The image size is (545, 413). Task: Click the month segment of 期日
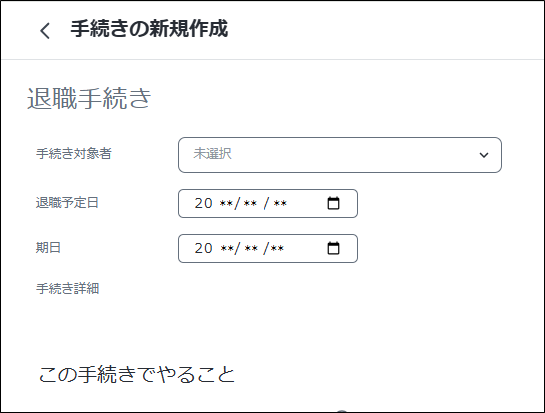coord(251,248)
